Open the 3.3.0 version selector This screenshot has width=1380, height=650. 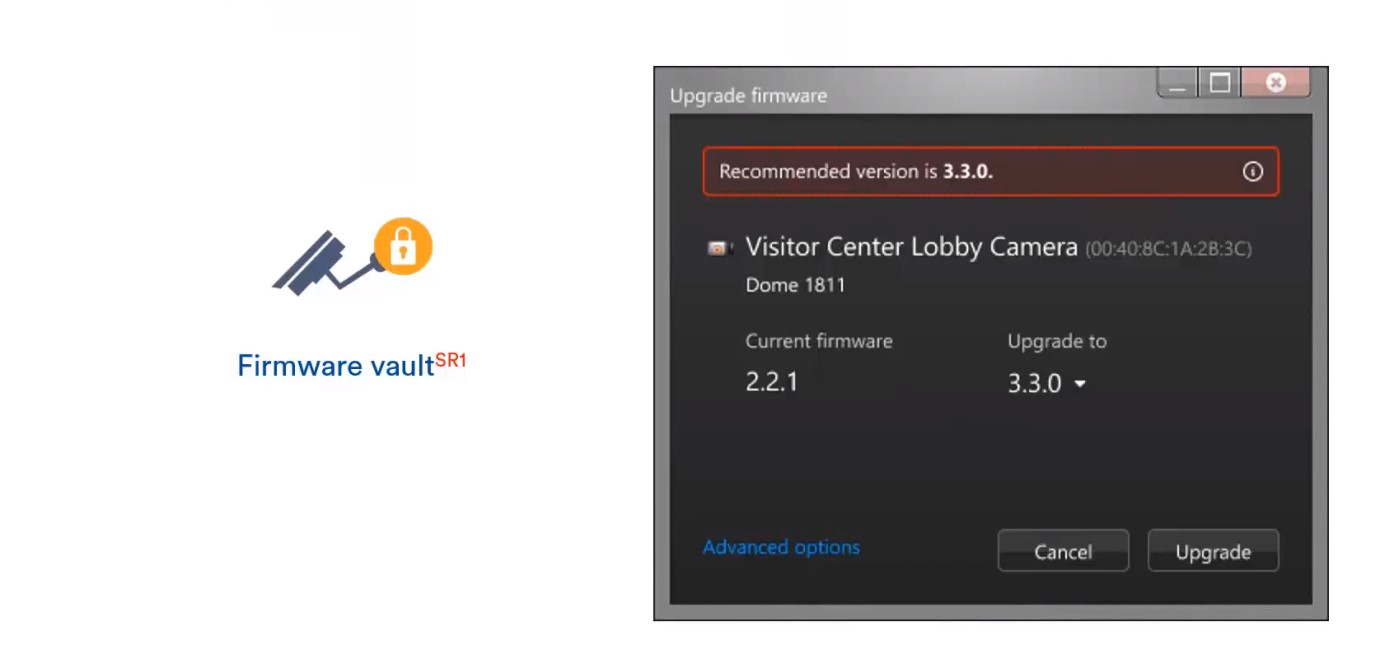click(1046, 384)
